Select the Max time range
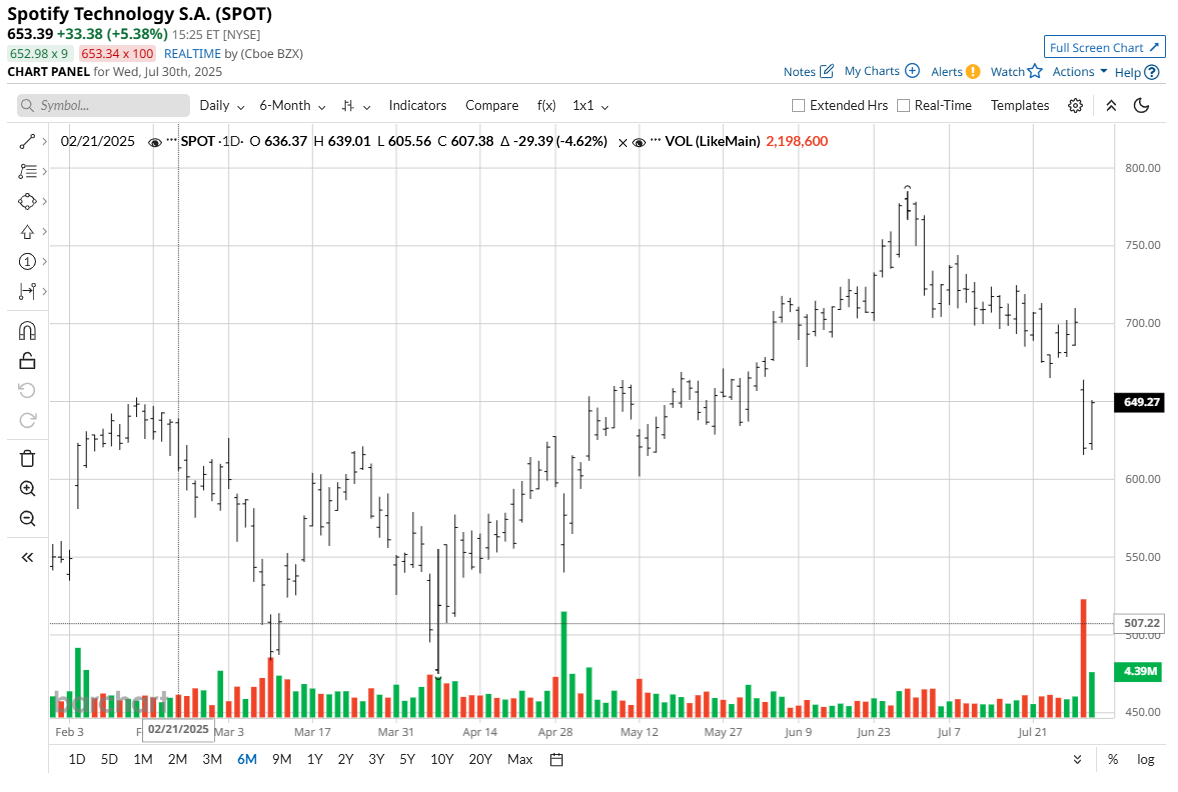The image size is (1178, 792). pyautogui.click(x=519, y=760)
